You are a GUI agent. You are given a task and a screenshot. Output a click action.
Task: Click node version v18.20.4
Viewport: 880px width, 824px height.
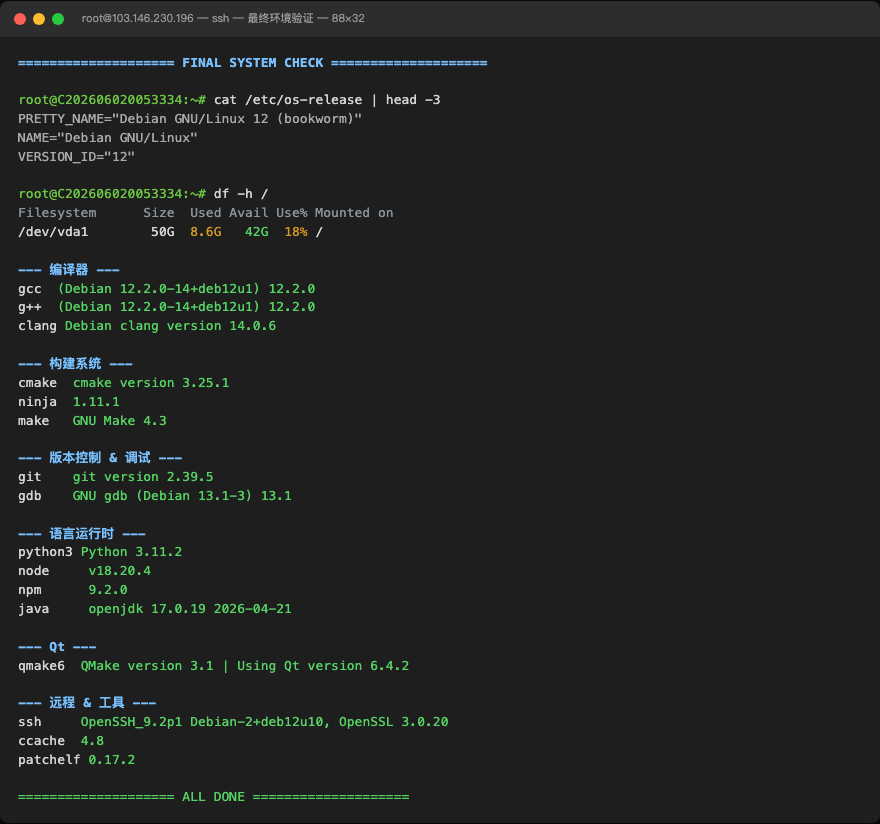[x=120, y=571]
